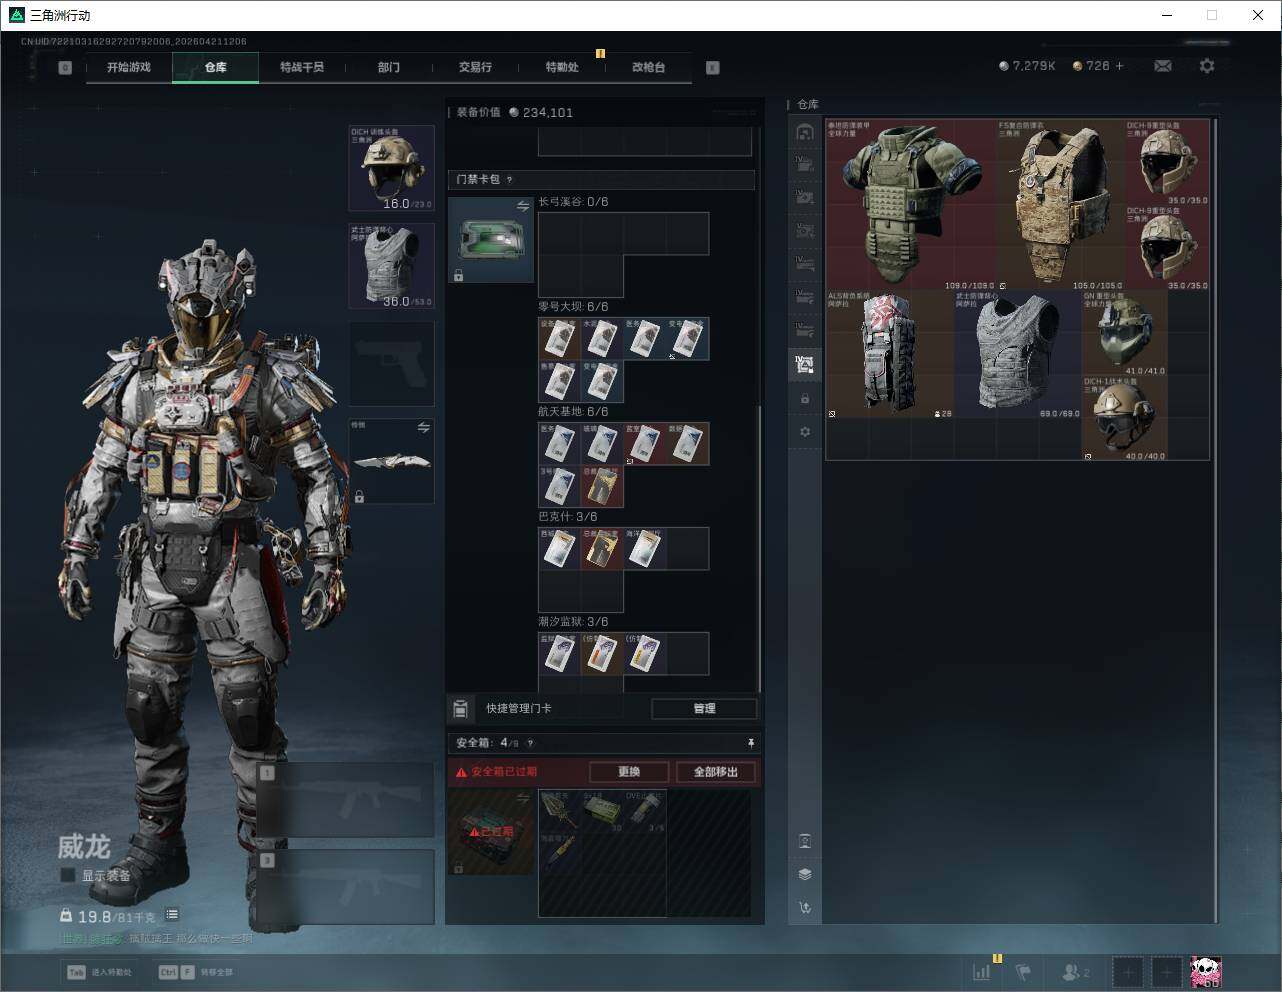Screen dimensions: 1282x992
Task: Select the middle 巴克什 keycard
Action: (x=602, y=549)
